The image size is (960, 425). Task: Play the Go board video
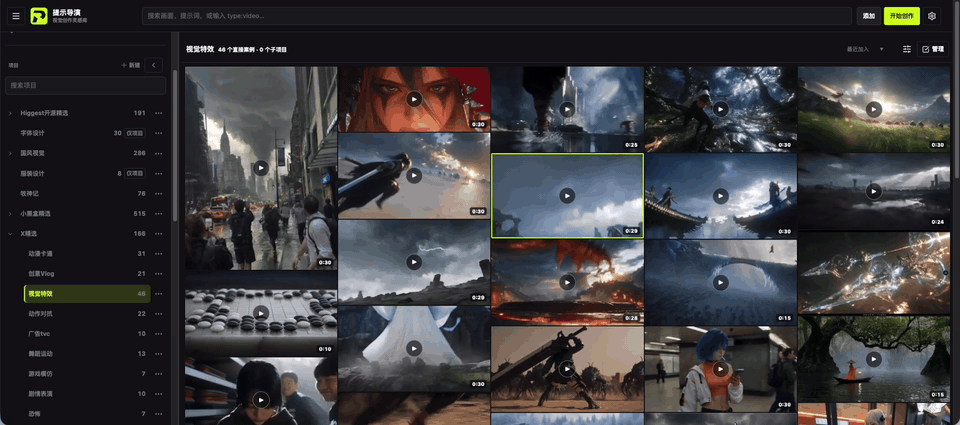tap(261, 313)
